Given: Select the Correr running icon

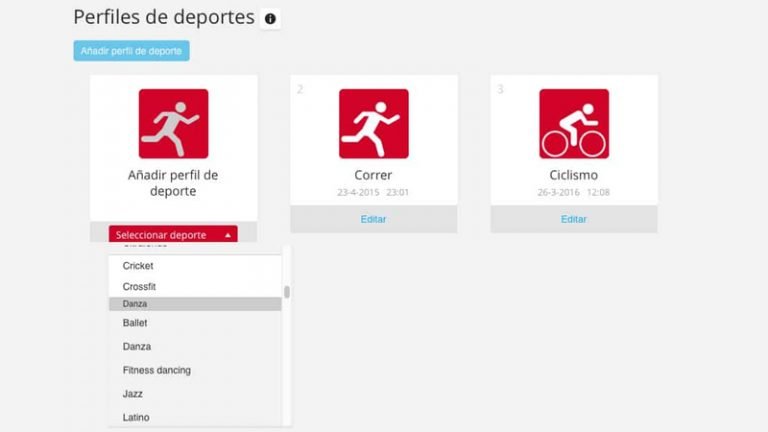Looking at the screenshot, I should pos(374,123).
